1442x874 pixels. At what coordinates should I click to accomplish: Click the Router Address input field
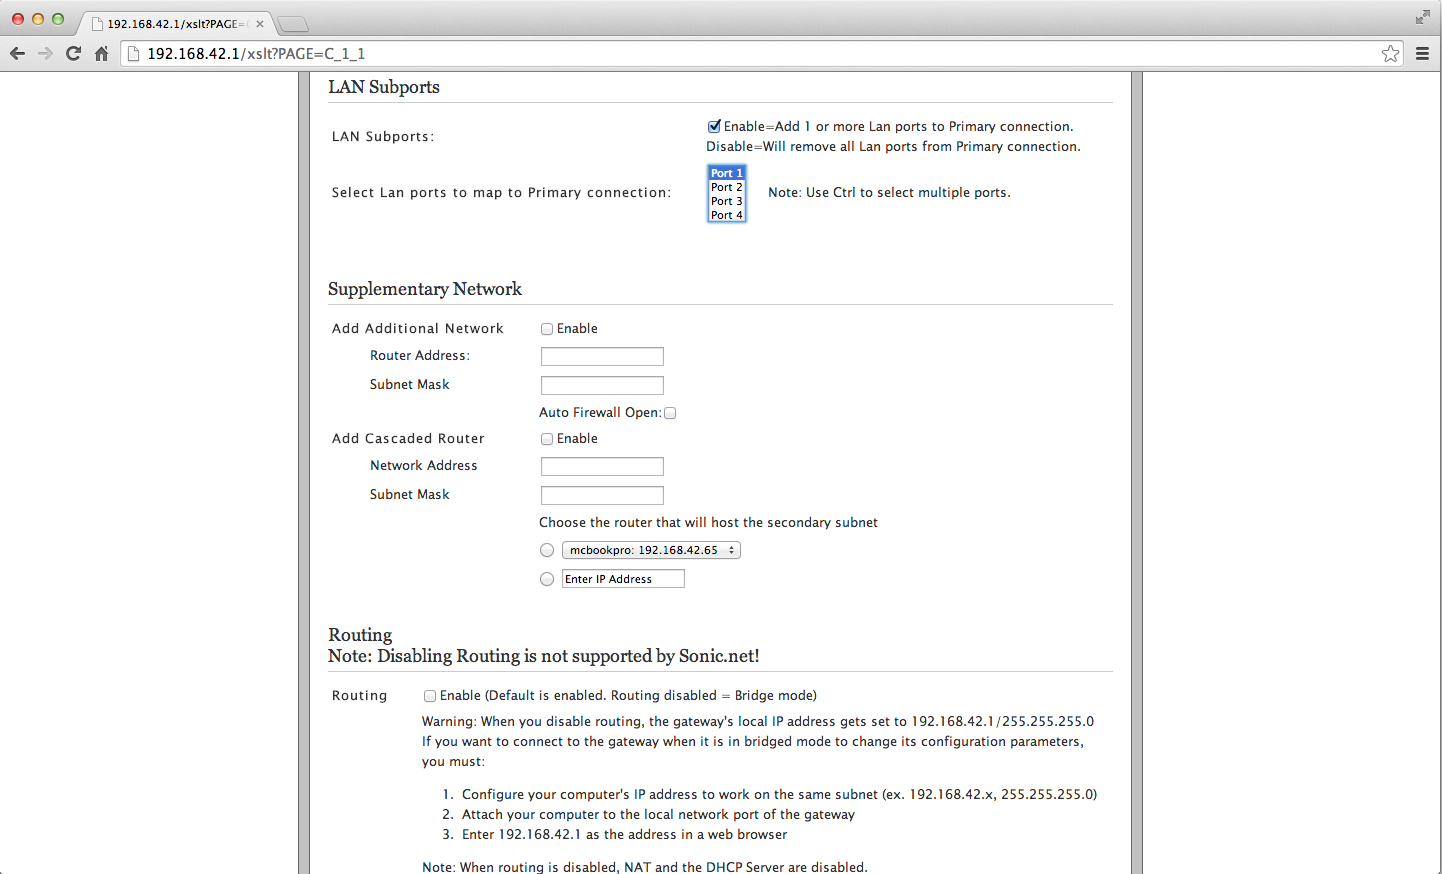(x=602, y=357)
